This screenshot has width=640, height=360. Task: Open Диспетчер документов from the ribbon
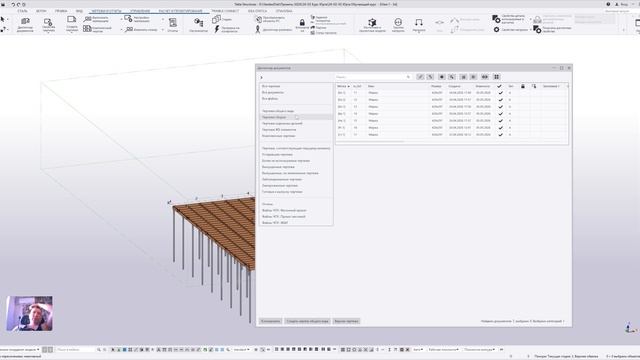tap(25, 24)
